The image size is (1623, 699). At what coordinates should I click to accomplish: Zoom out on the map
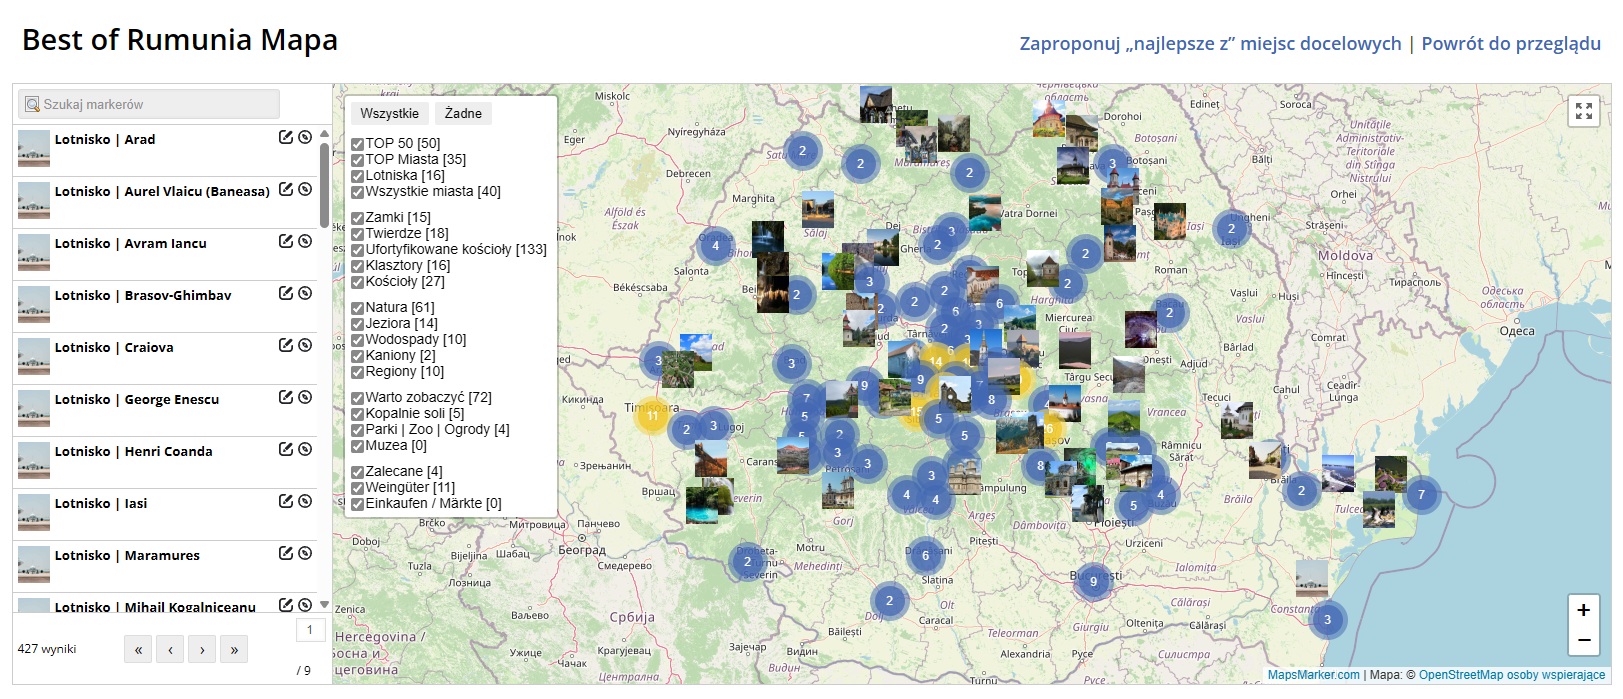tap(1584, 640)
